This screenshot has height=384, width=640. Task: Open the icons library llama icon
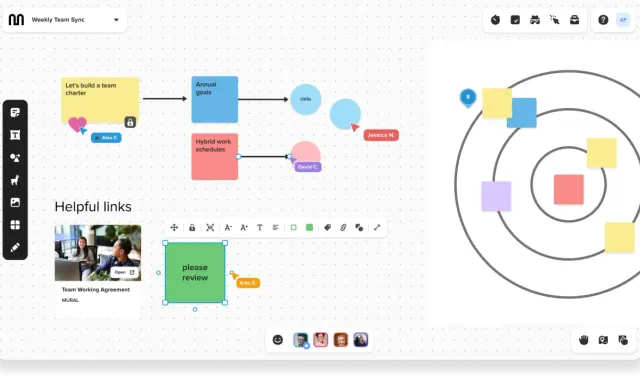pos(15,180)
